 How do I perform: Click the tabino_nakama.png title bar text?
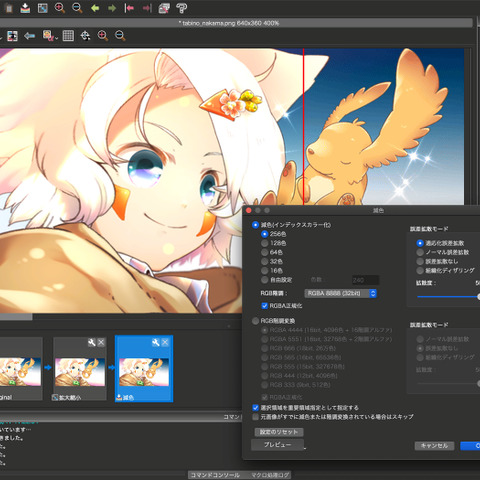pos(229,23)
